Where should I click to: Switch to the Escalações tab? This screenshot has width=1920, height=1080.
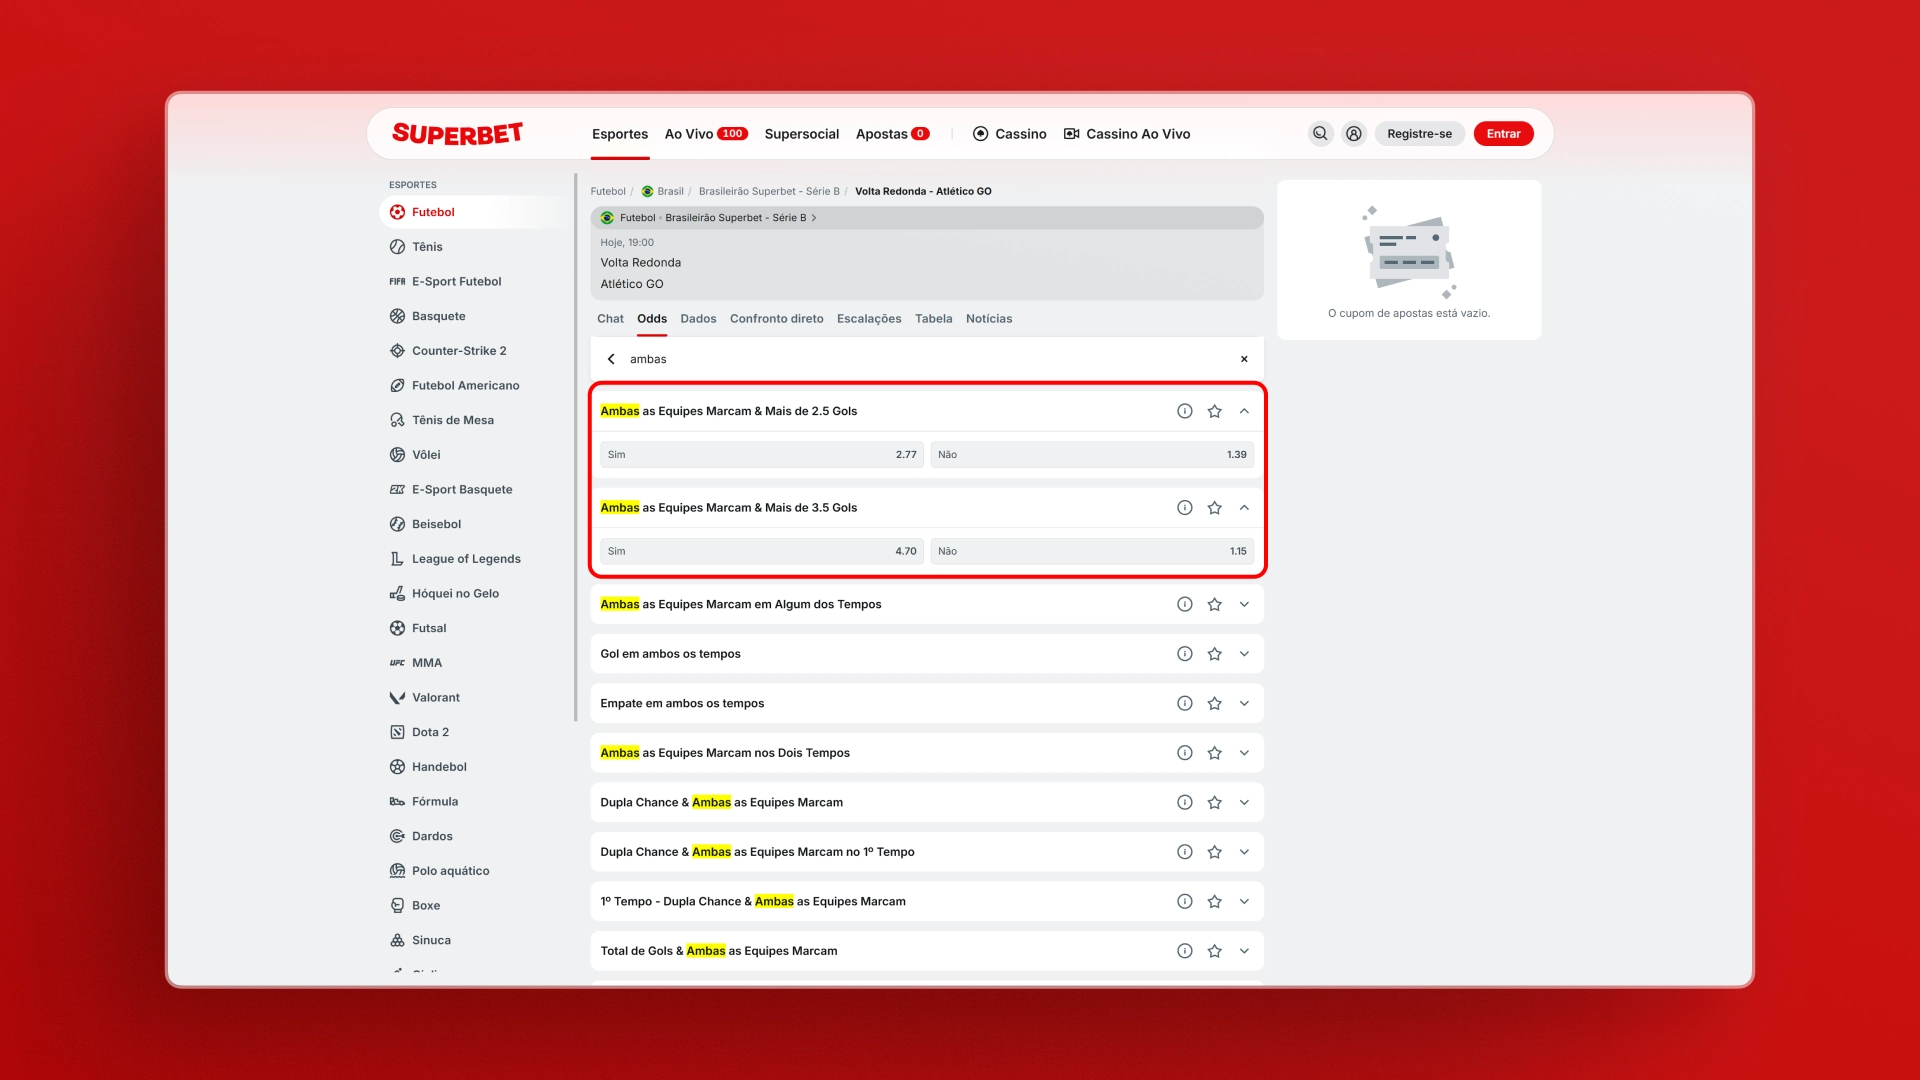click(x=868, y=319)
